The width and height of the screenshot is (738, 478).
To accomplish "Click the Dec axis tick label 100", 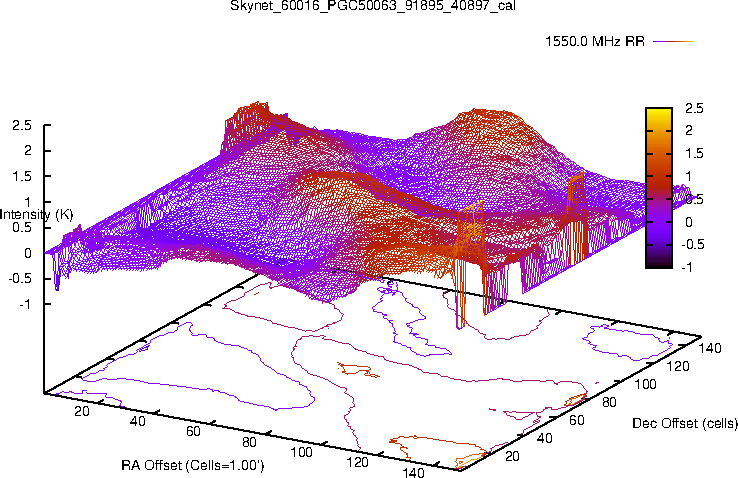I will 645,384.
